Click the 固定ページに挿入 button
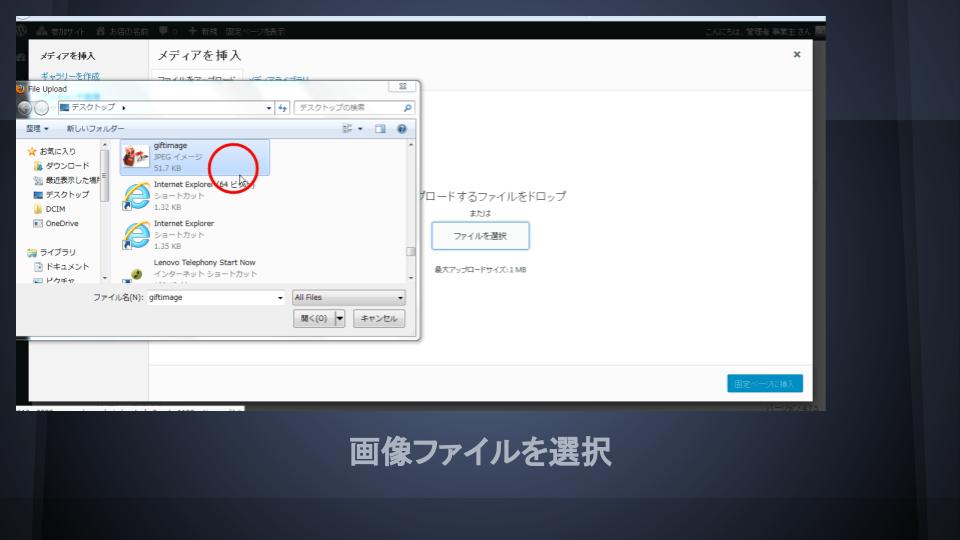 click(765, 384)
